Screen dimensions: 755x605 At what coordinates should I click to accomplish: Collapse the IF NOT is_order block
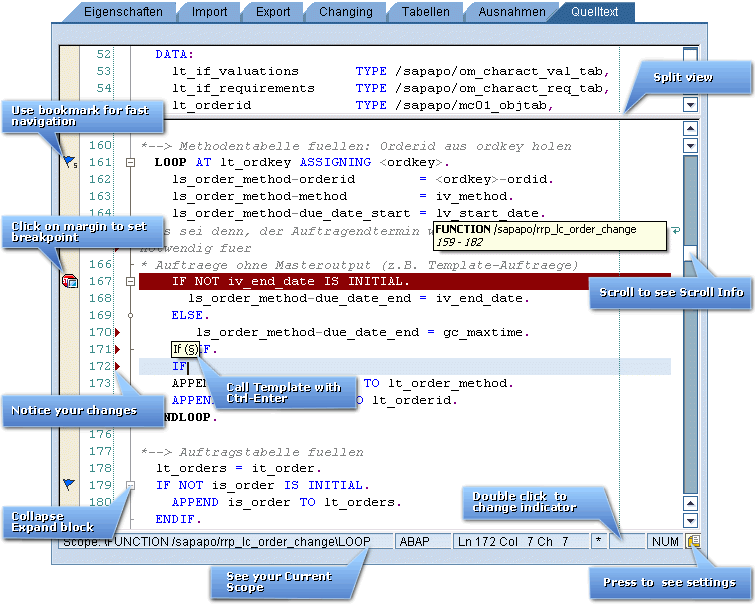point(130,485)
